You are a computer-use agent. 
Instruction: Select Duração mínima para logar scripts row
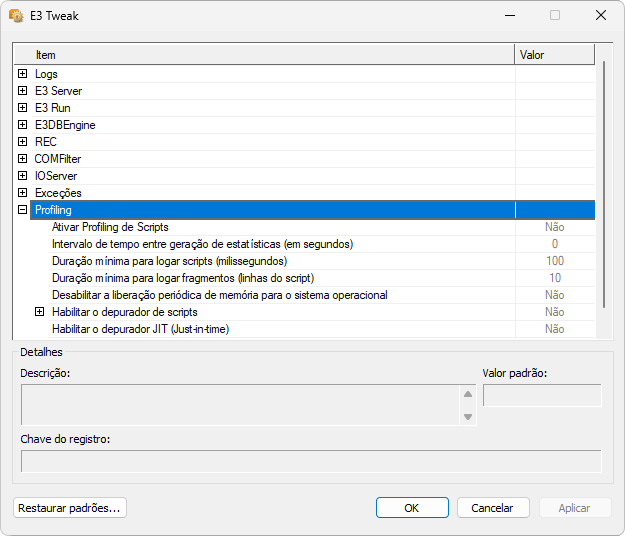[x=169, y=261]
